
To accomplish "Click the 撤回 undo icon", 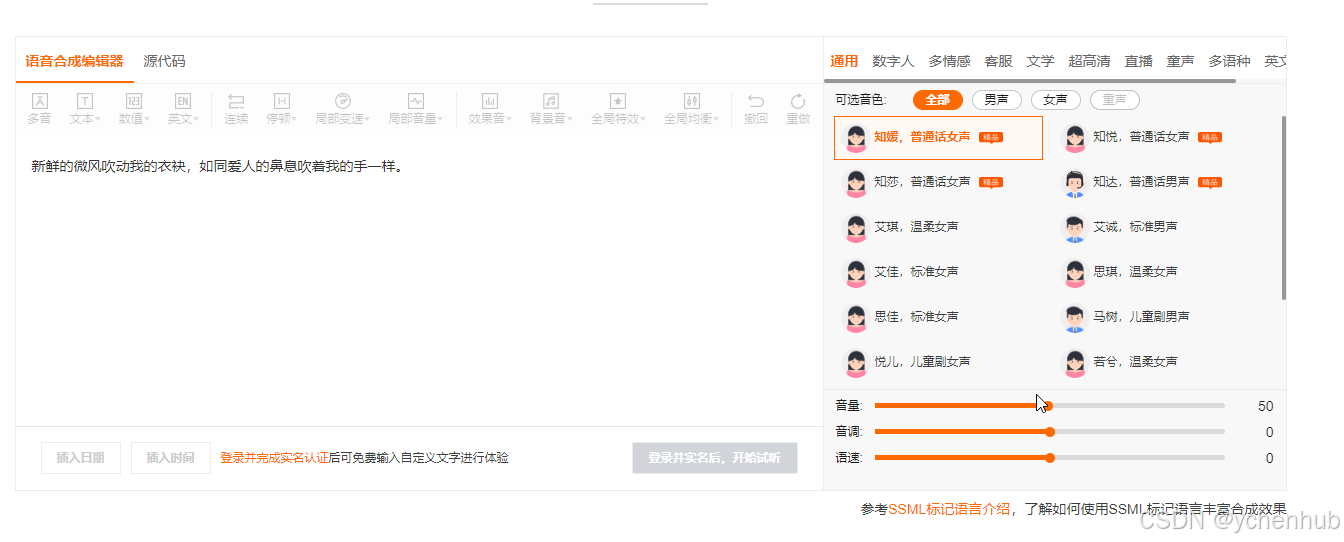I will click(756, 108).
